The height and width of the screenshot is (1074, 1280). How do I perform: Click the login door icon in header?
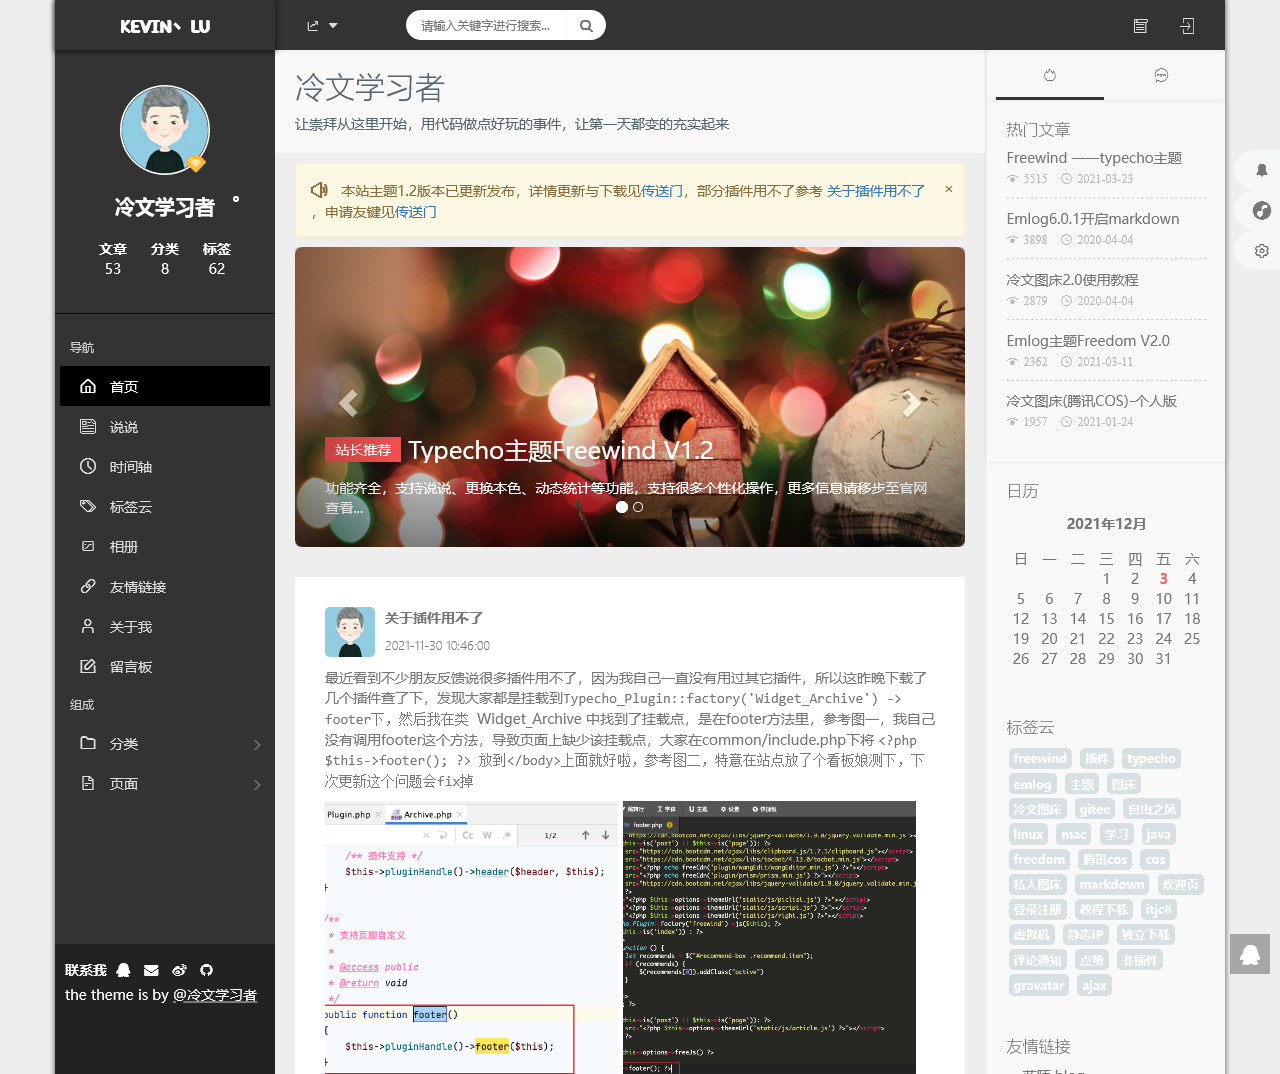[1187, 26]
